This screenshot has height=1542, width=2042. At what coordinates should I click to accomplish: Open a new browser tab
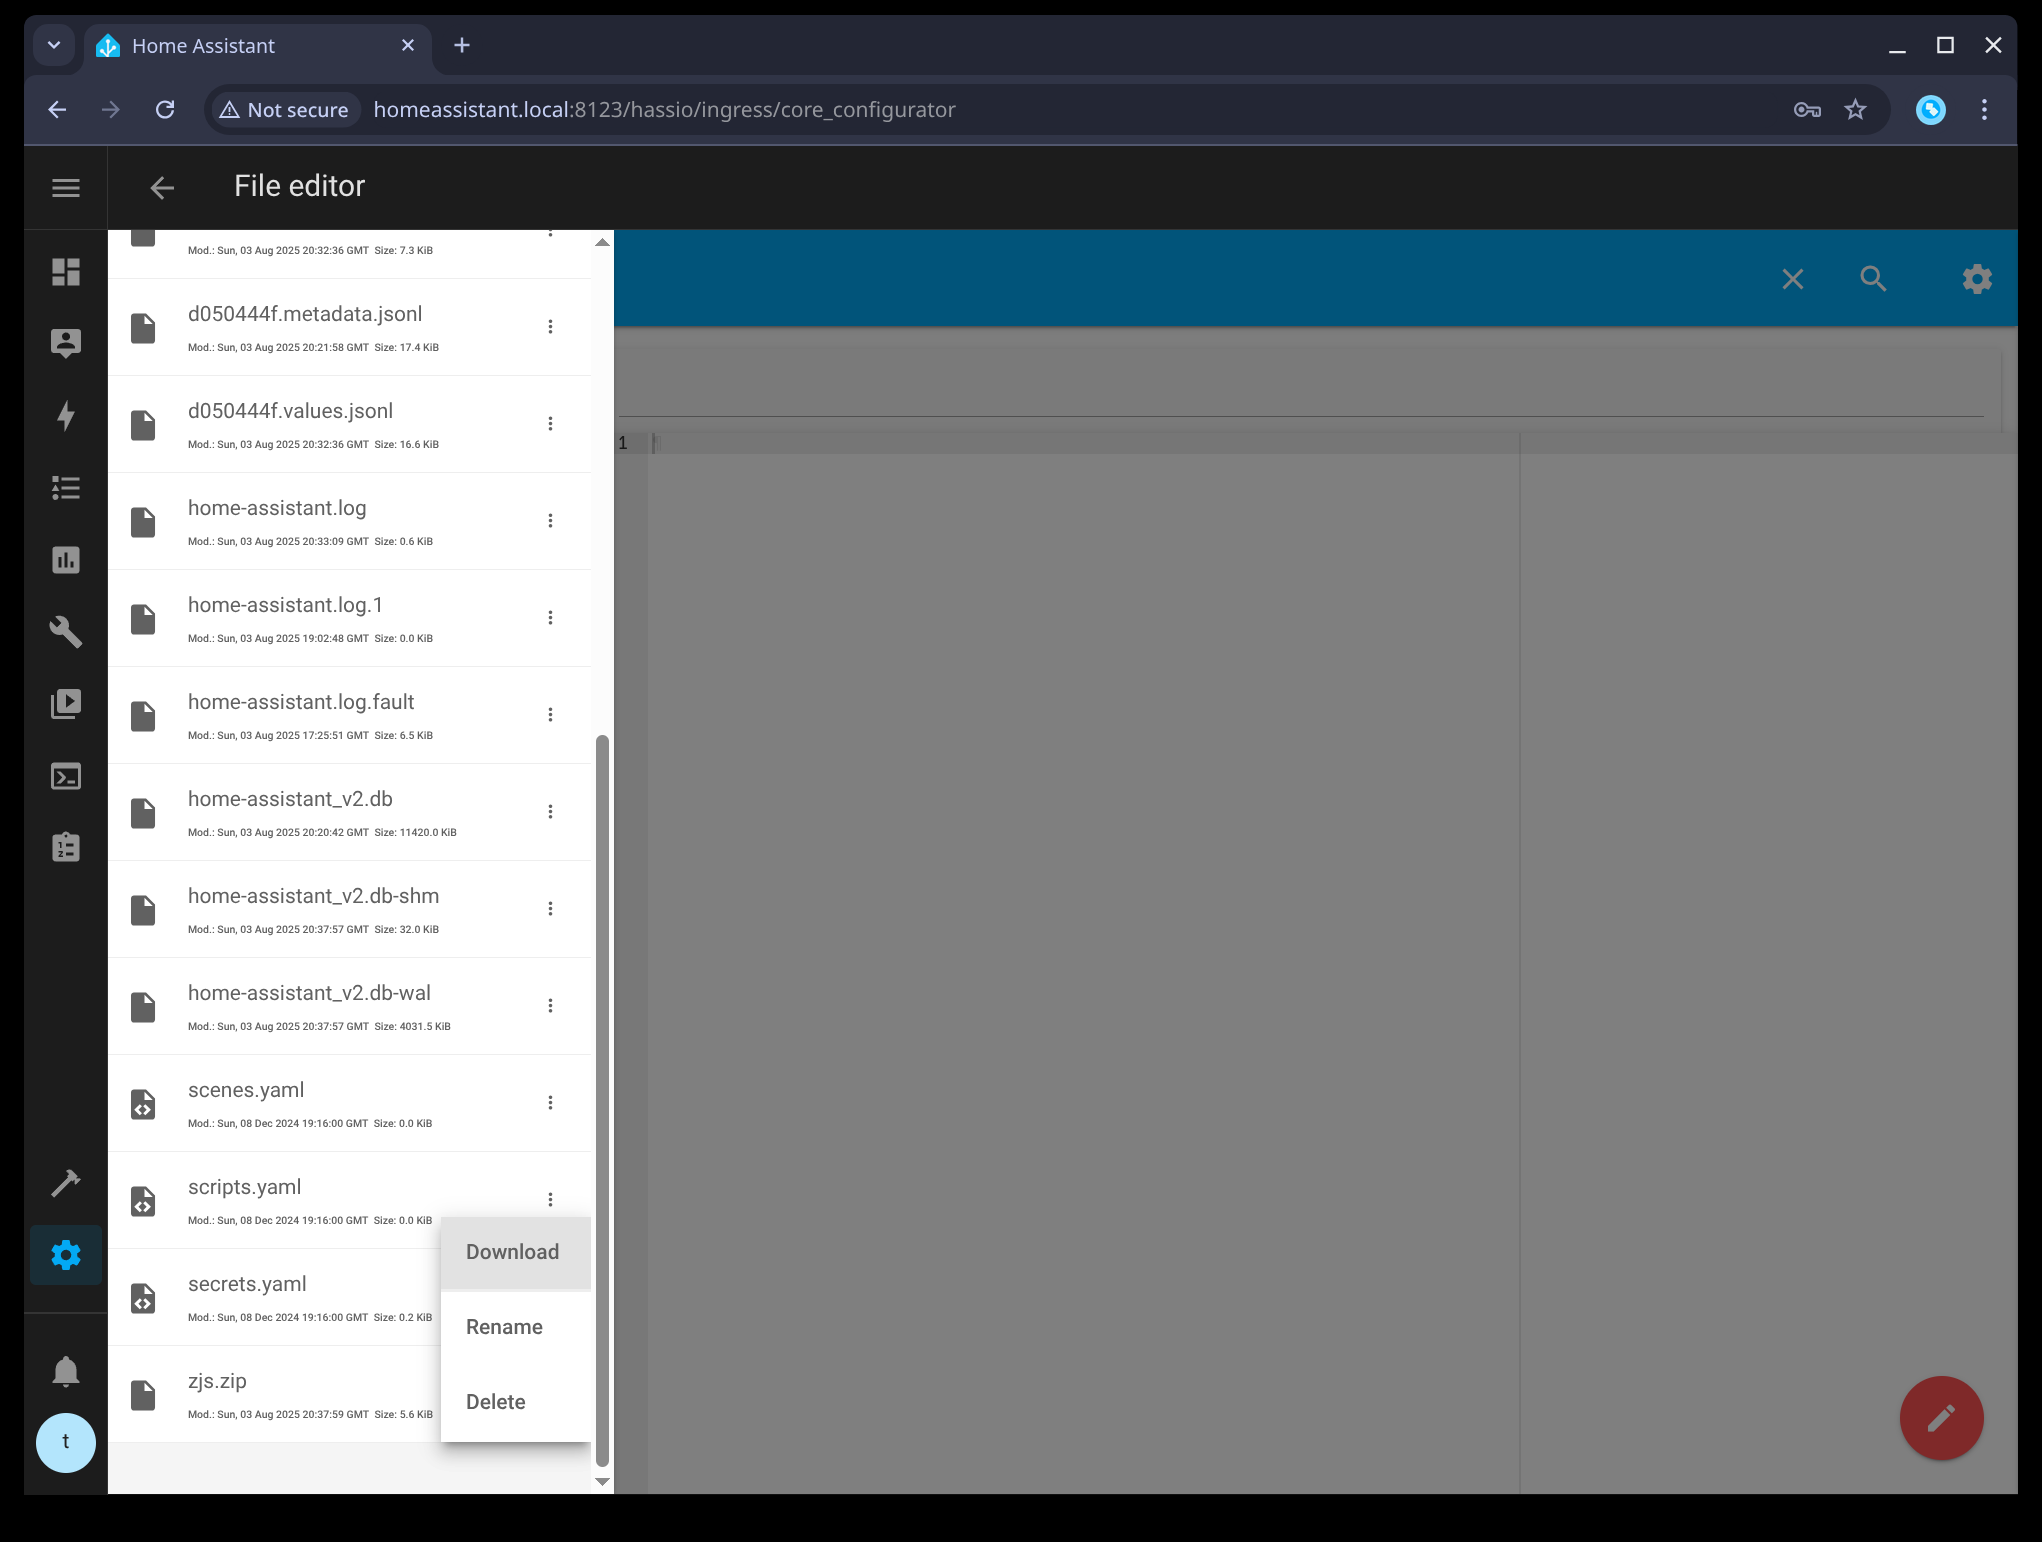462,46
